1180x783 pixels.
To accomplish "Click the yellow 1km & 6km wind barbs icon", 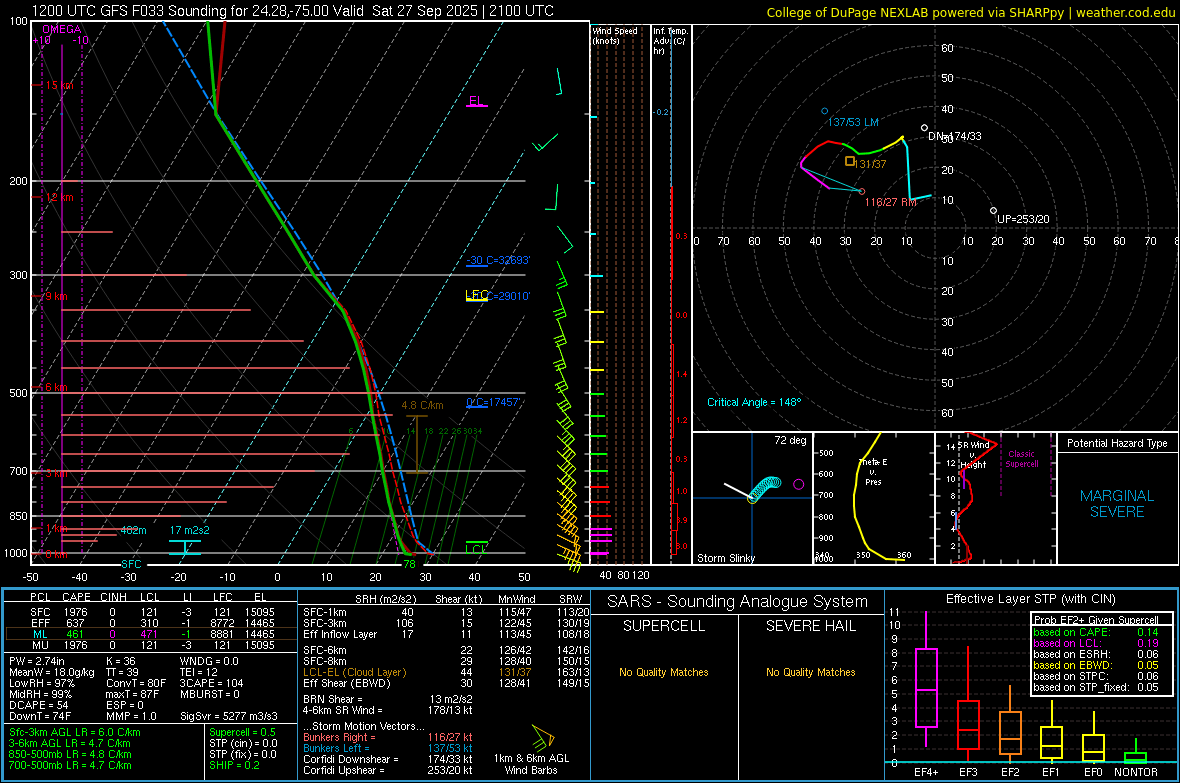I will point(543,739).
